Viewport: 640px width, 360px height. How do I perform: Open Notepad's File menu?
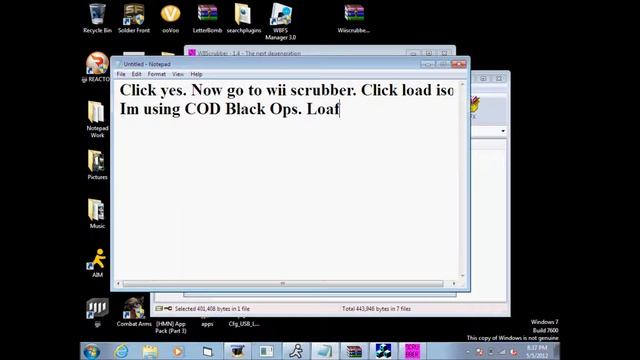click(x=121, y=74)
